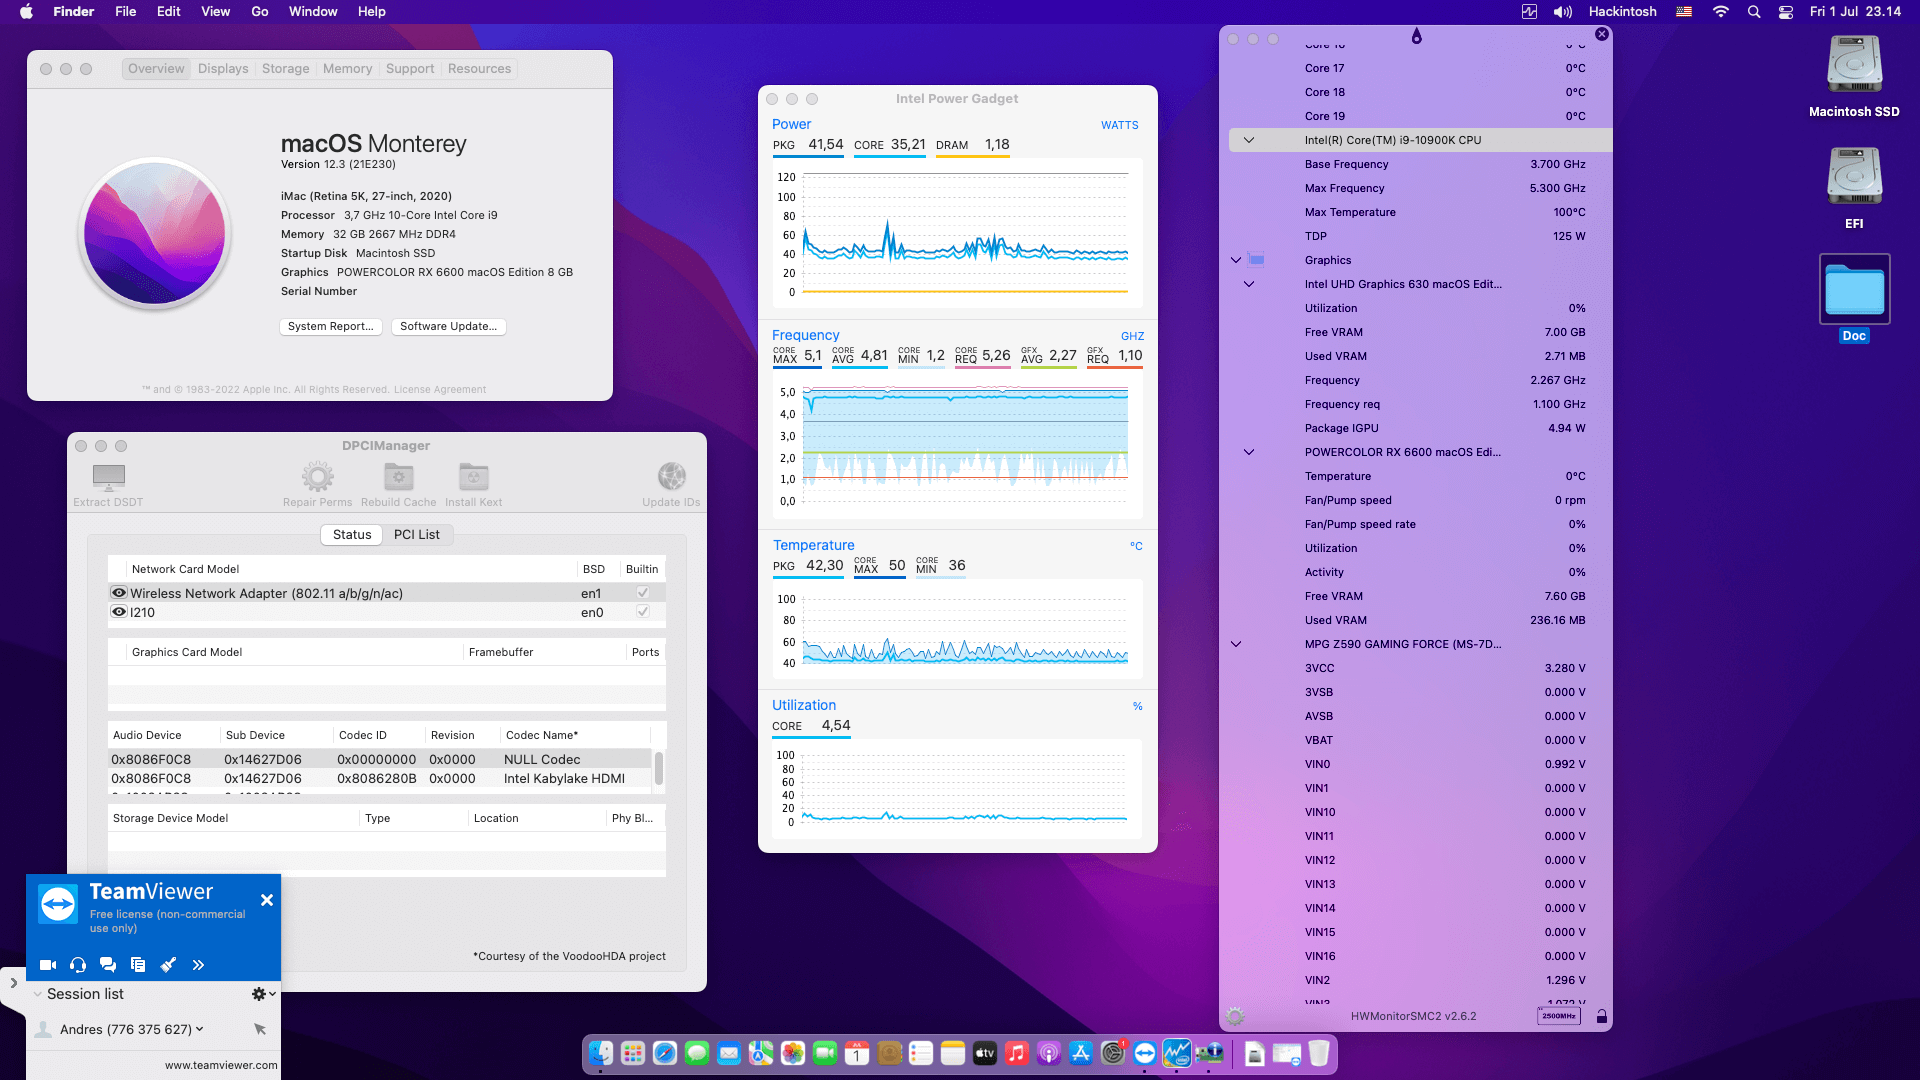Open Spotlight search in menu bar
This screenshot has width=1920, height=1080.
tap(1753, 12)
